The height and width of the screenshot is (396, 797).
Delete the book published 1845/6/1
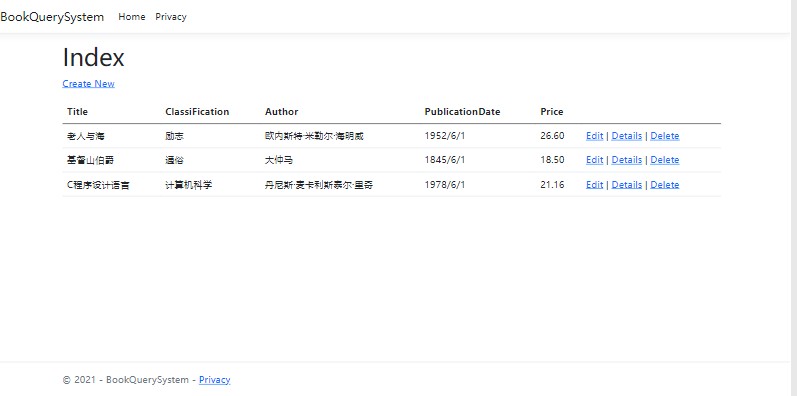click(664, 160)
